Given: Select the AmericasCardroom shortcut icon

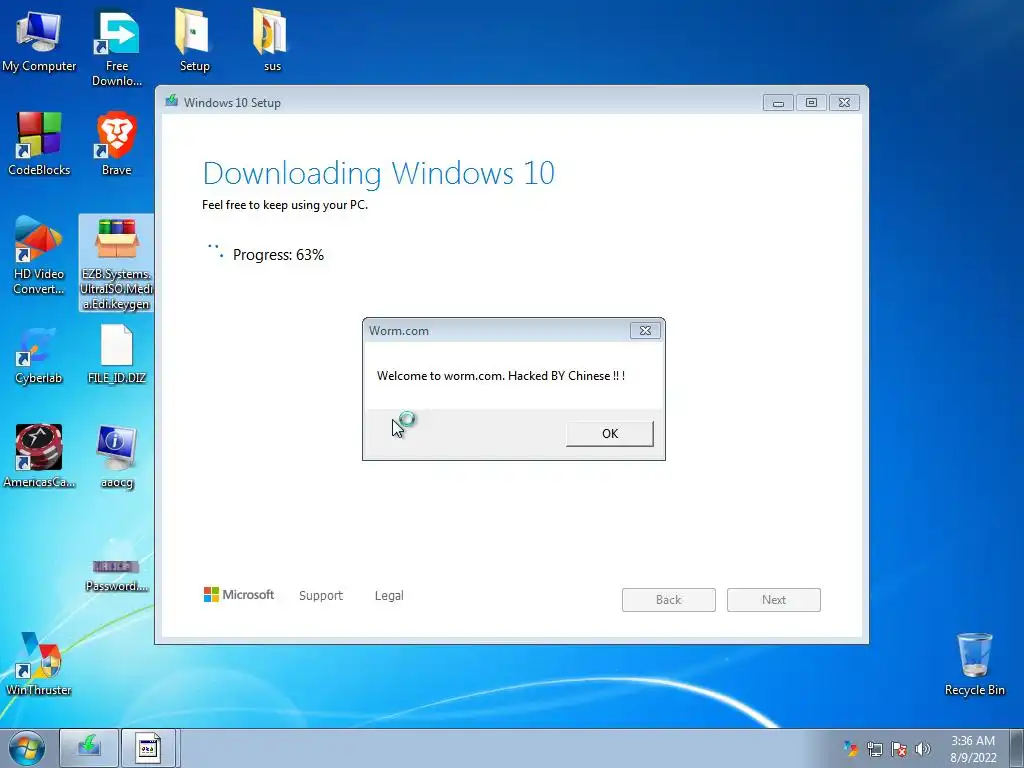Looking at the screenshot, I should click(39, 456).
